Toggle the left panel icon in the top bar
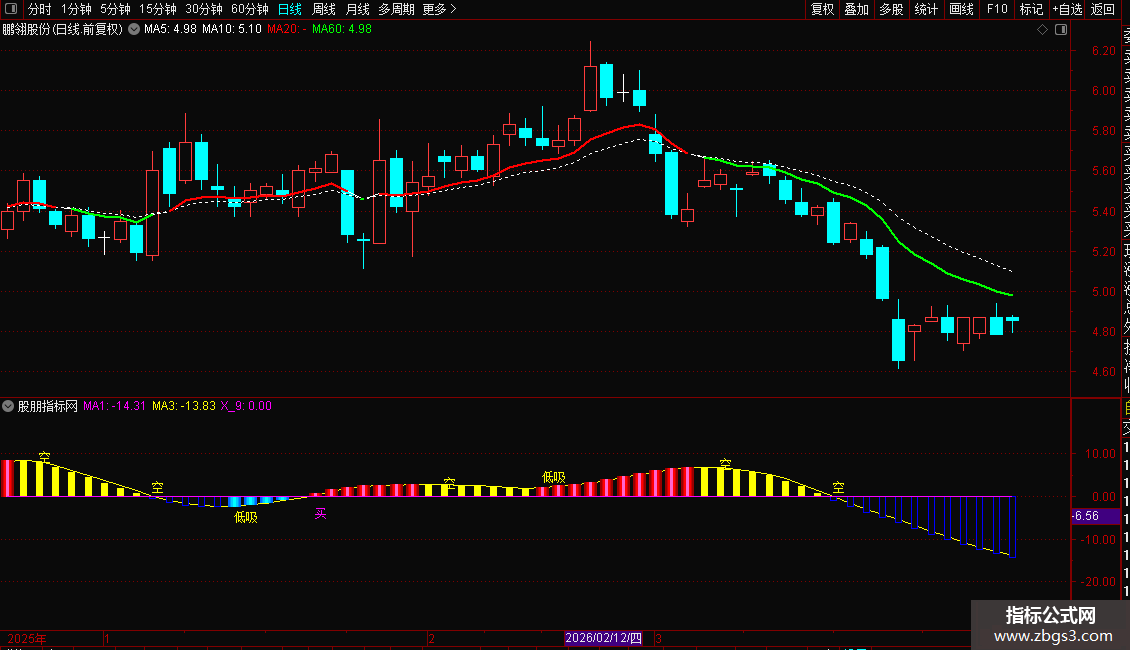The height and width of the screenshot is (650, 1130). coord(11,9)
